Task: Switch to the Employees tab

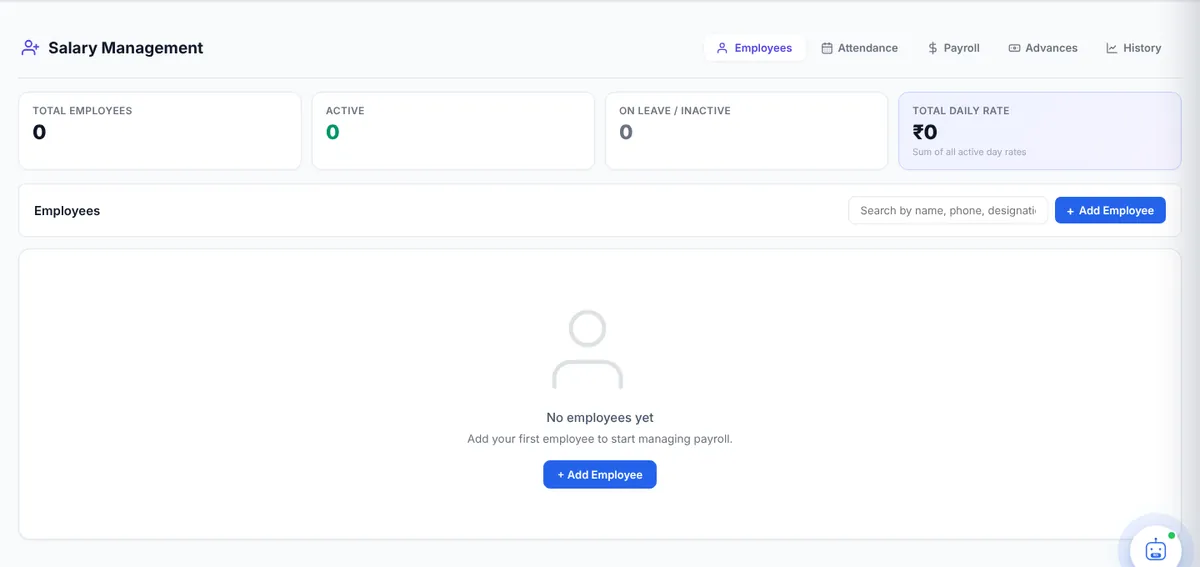Action: 754,48
